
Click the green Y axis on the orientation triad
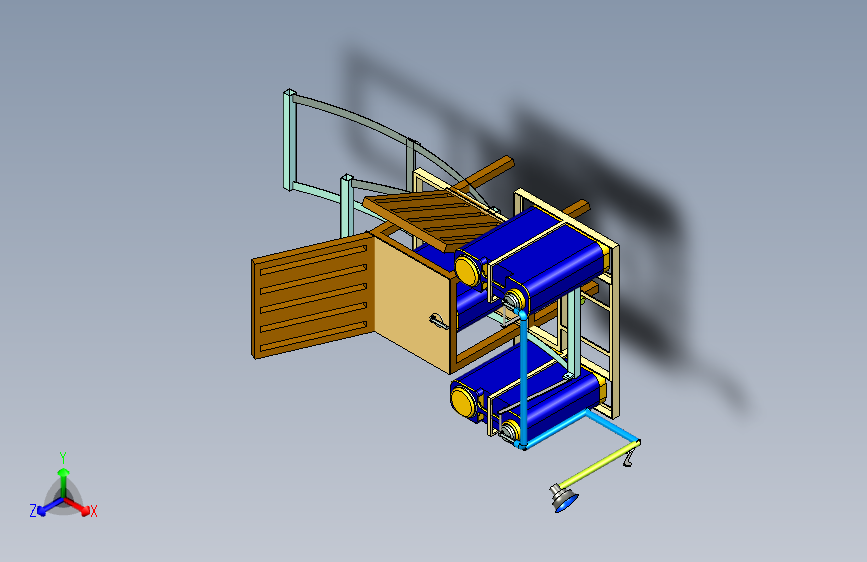point(64,481)
